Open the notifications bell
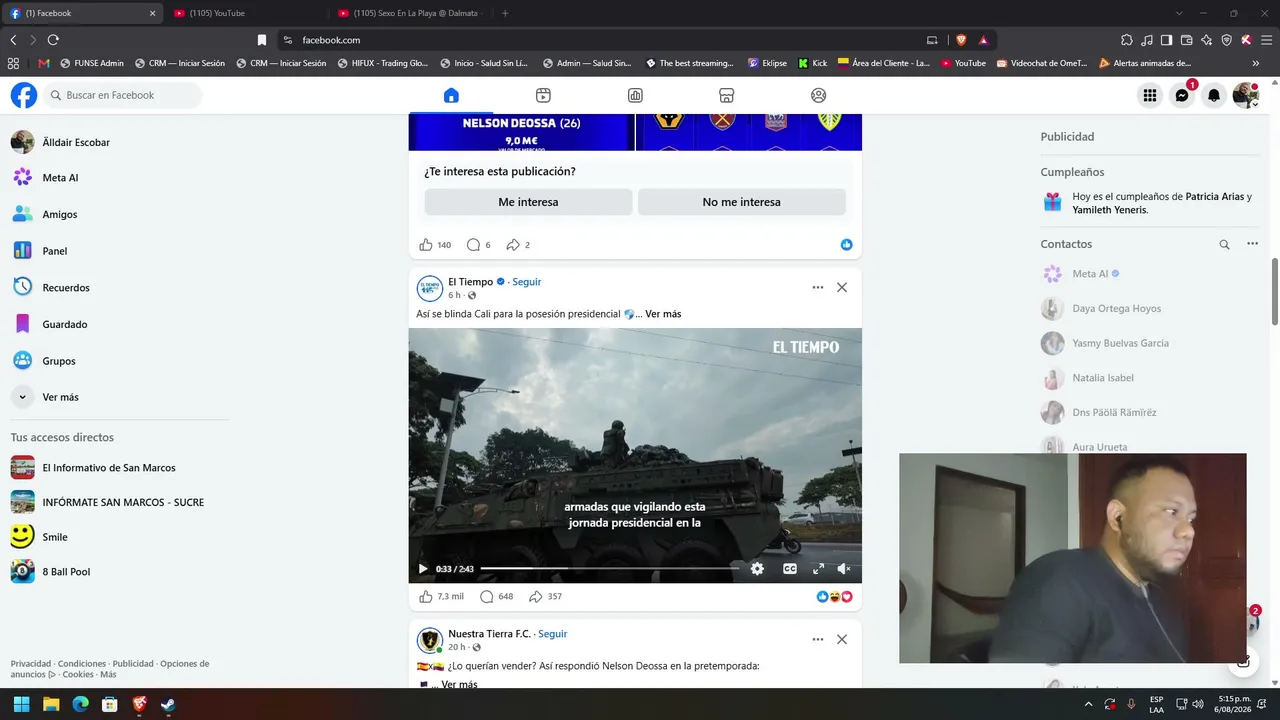This screenshot has width=1280, height=720. (x=1214, y=95)
